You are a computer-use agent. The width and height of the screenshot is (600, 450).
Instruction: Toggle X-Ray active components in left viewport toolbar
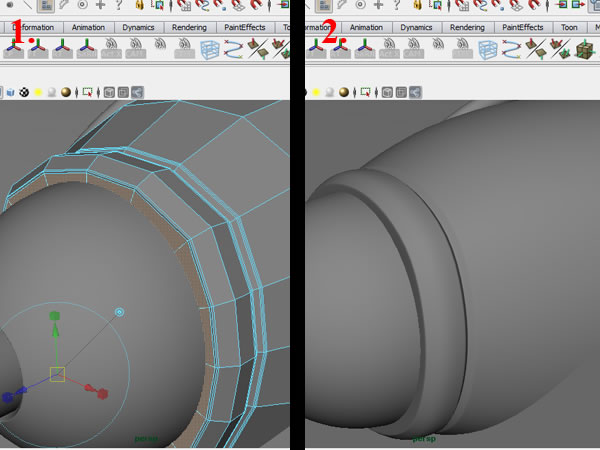click(x=123, y=93)
